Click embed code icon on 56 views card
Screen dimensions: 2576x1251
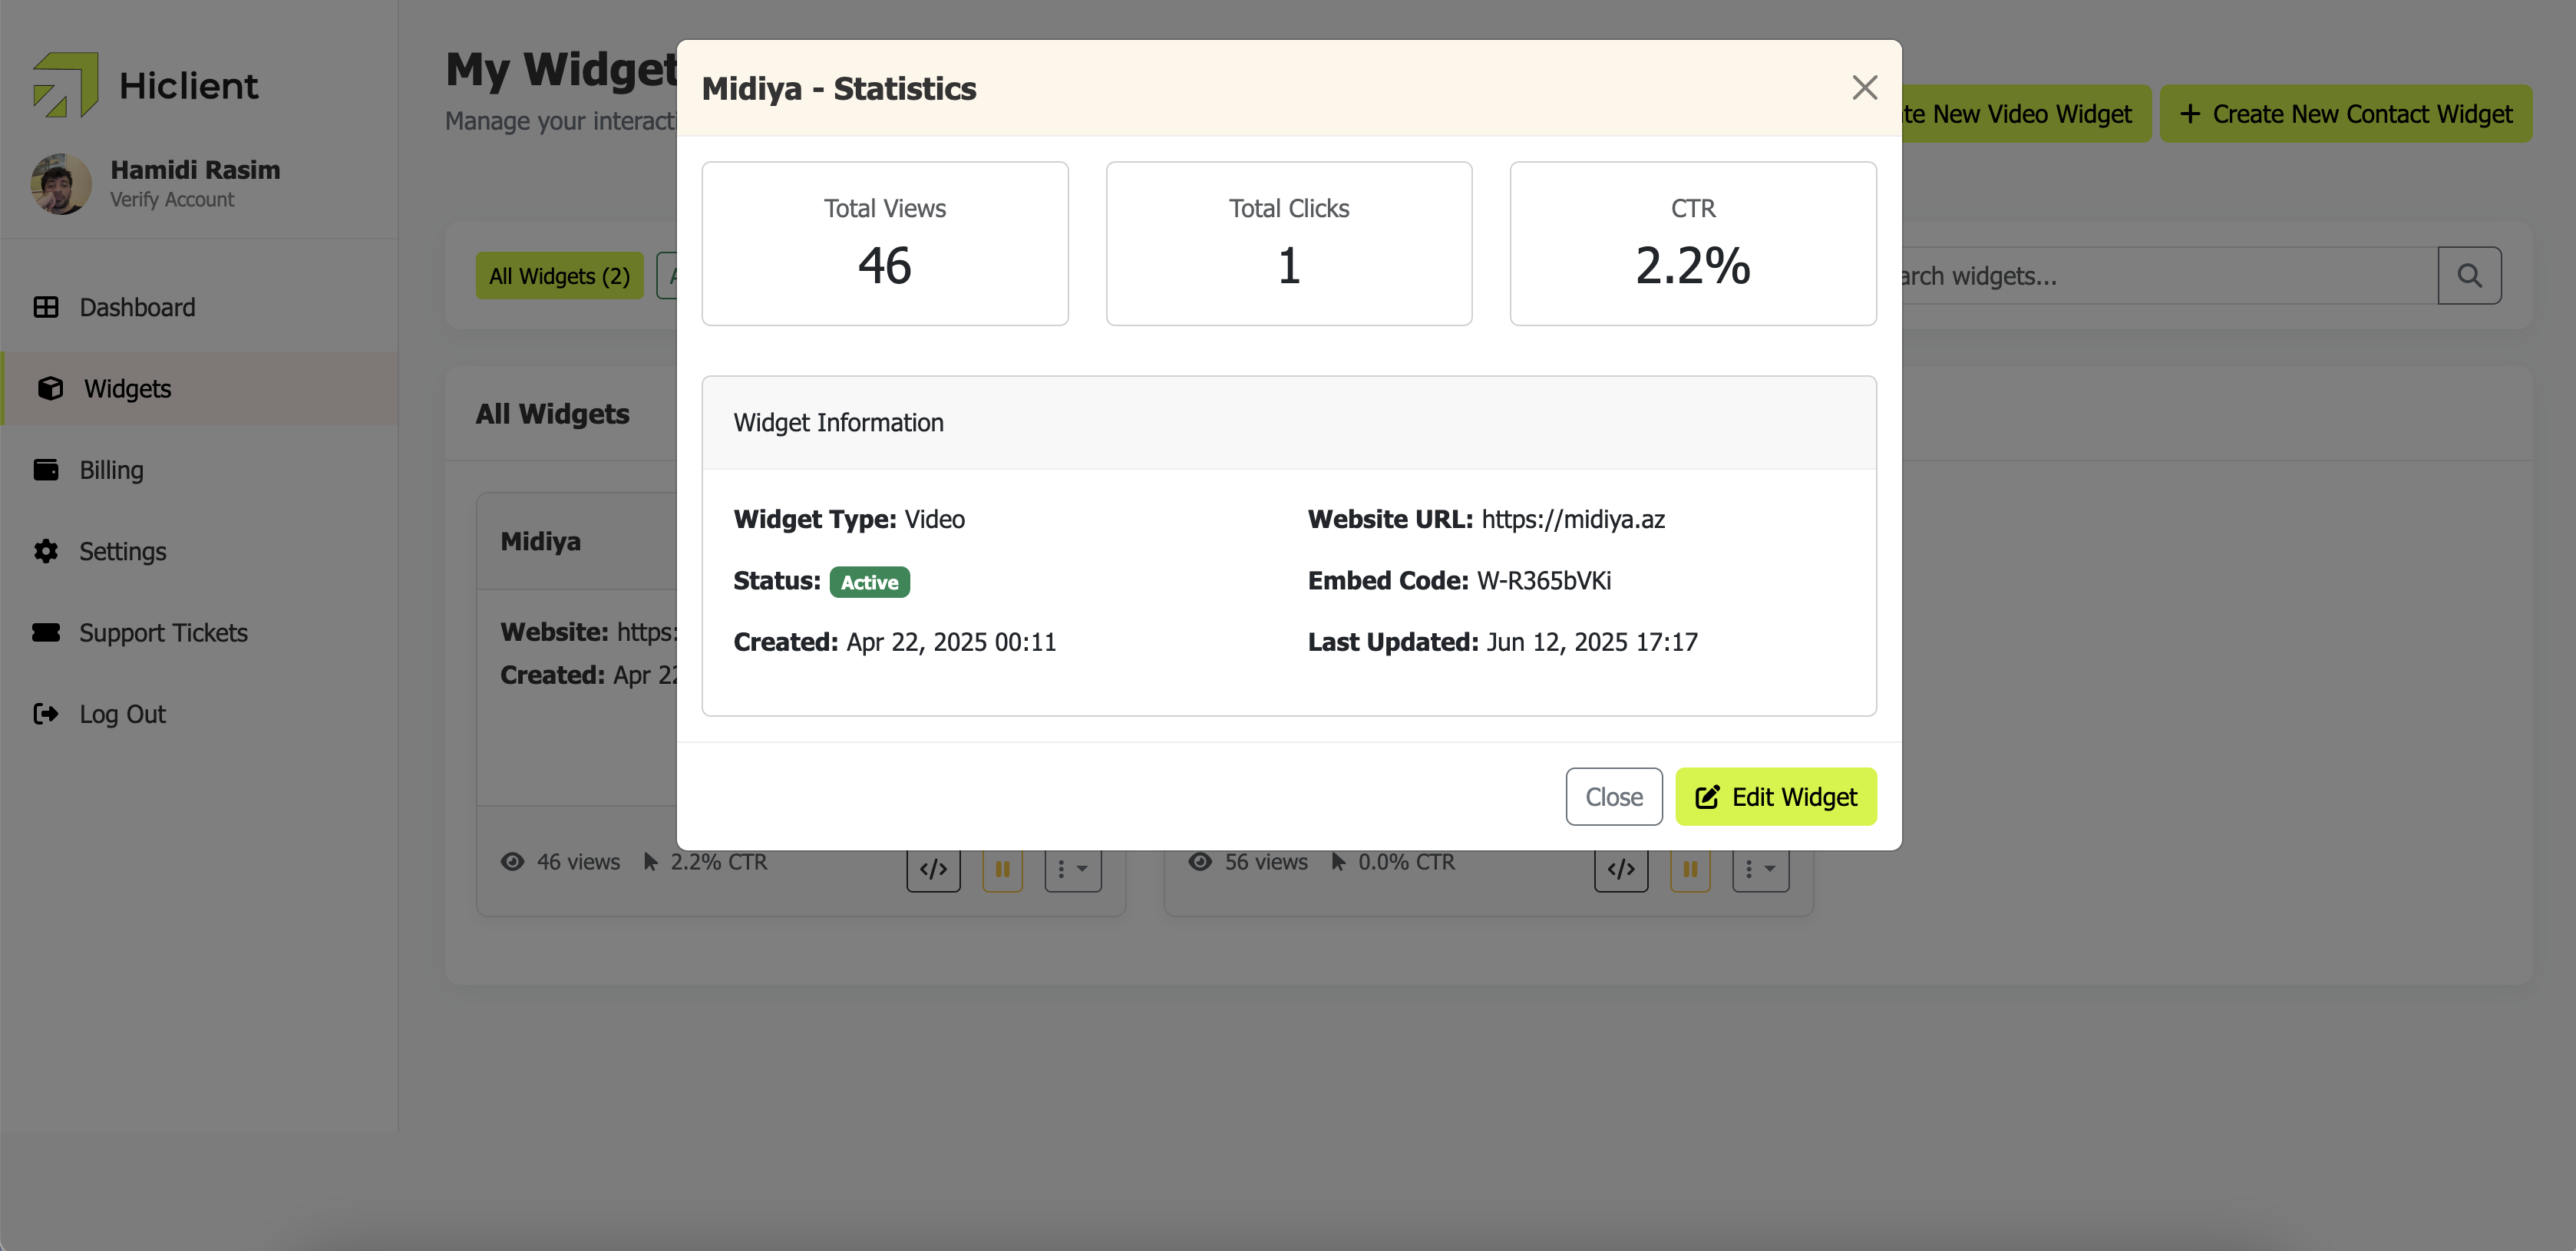1621,869
